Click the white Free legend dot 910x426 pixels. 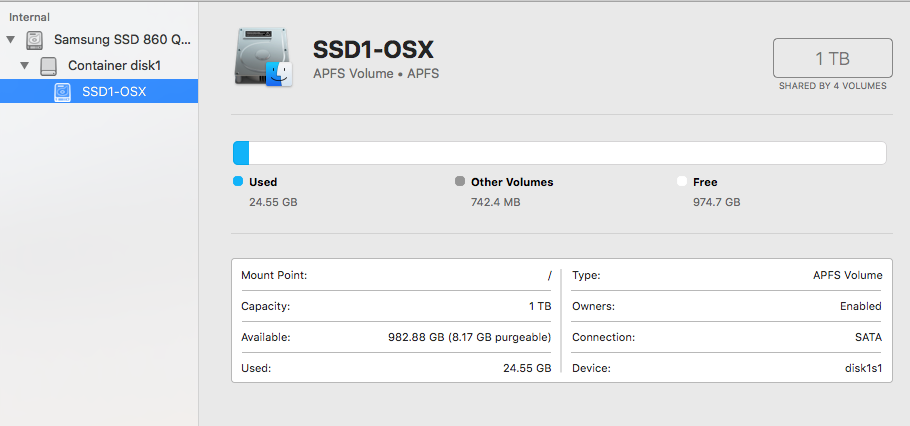coord(682,181)
